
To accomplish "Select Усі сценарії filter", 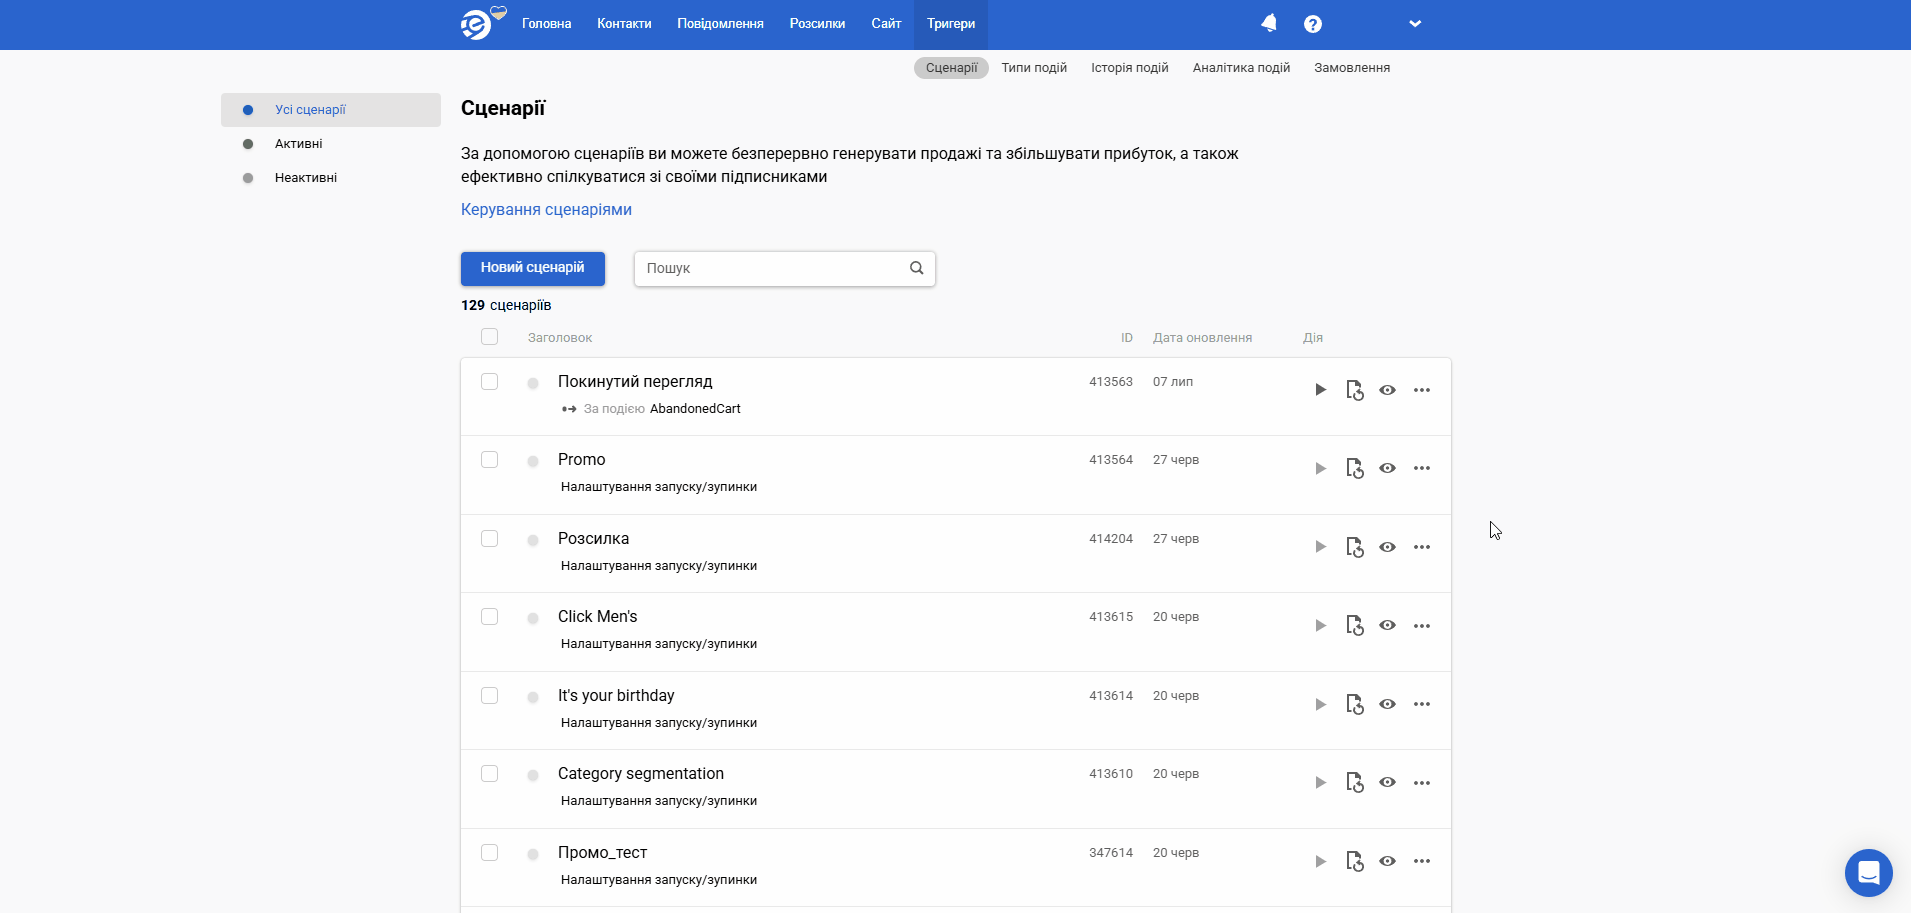I will click(331, 110).
